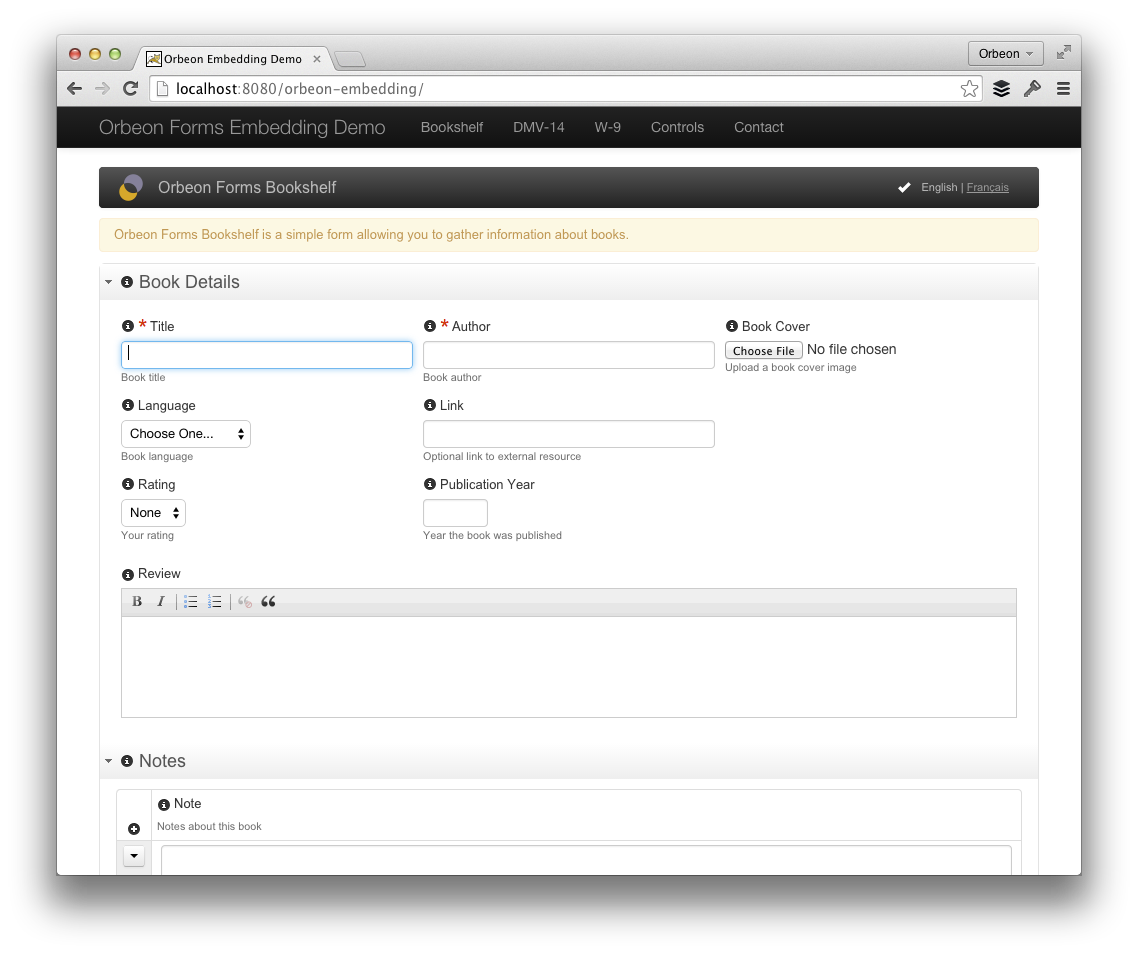Show help info for Link field
This screenshot has height=954, width=1138.
click(430, 405)
